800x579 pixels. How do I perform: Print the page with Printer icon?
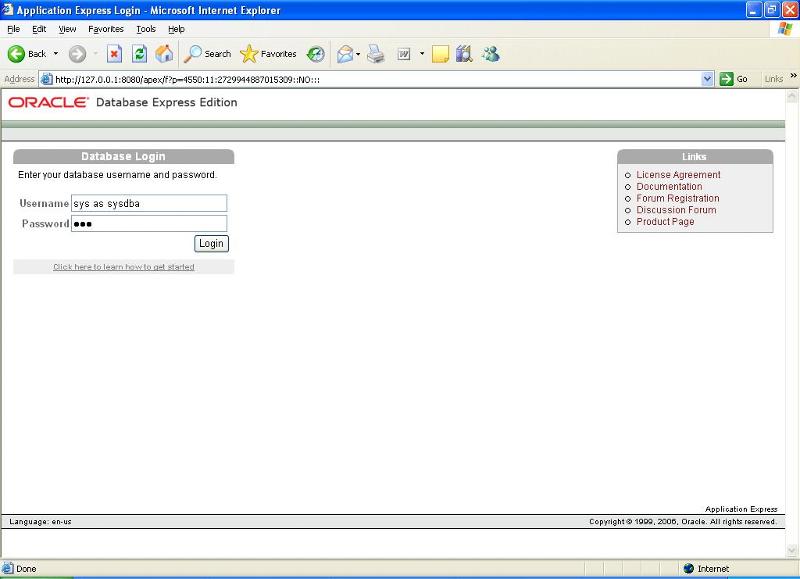point(376,54)
